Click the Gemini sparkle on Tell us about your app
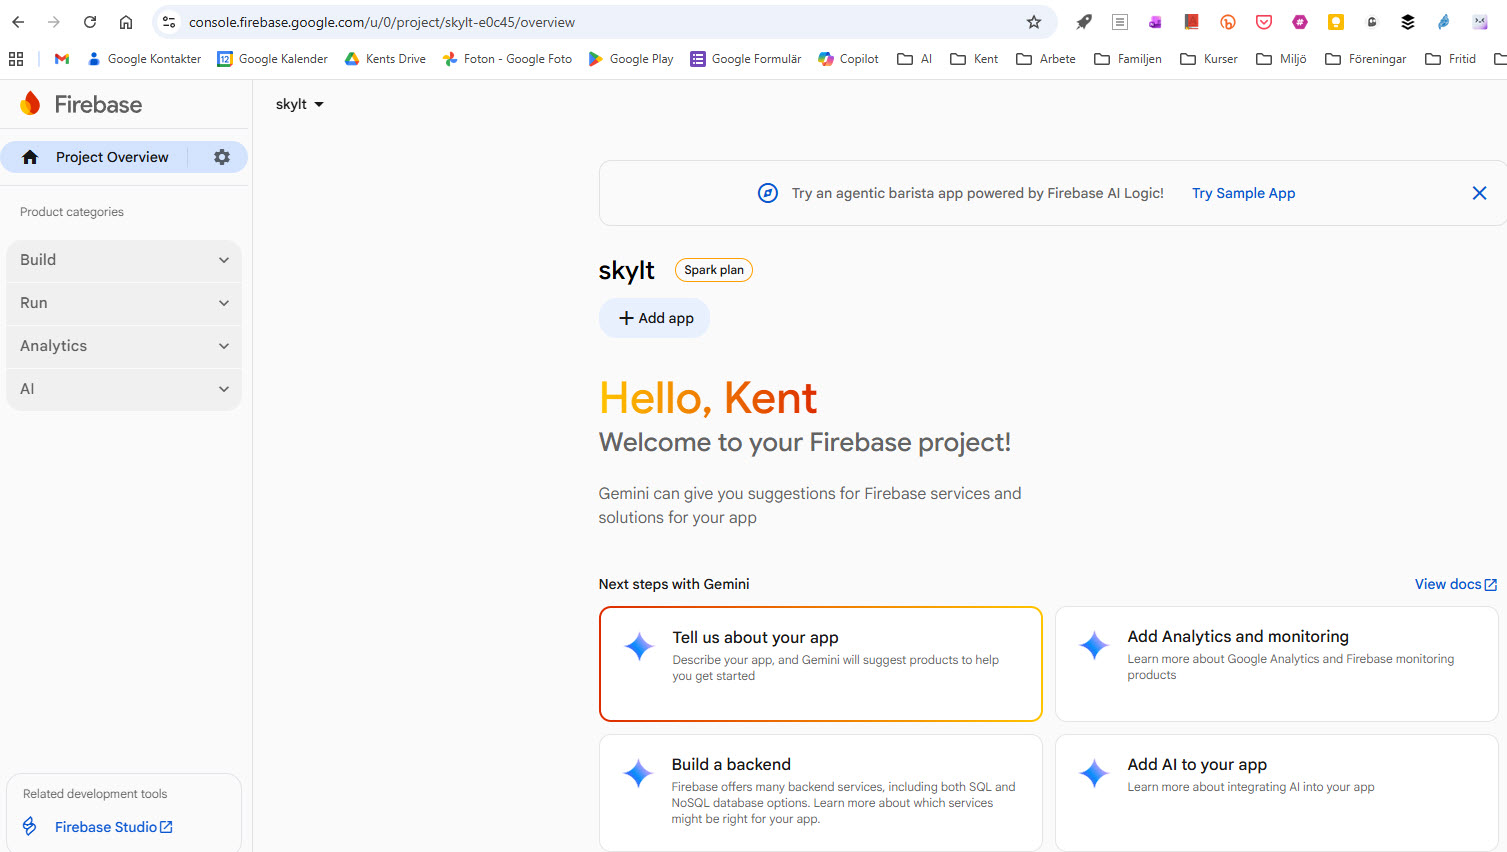The image size is (1507, 852). (639, 647)
